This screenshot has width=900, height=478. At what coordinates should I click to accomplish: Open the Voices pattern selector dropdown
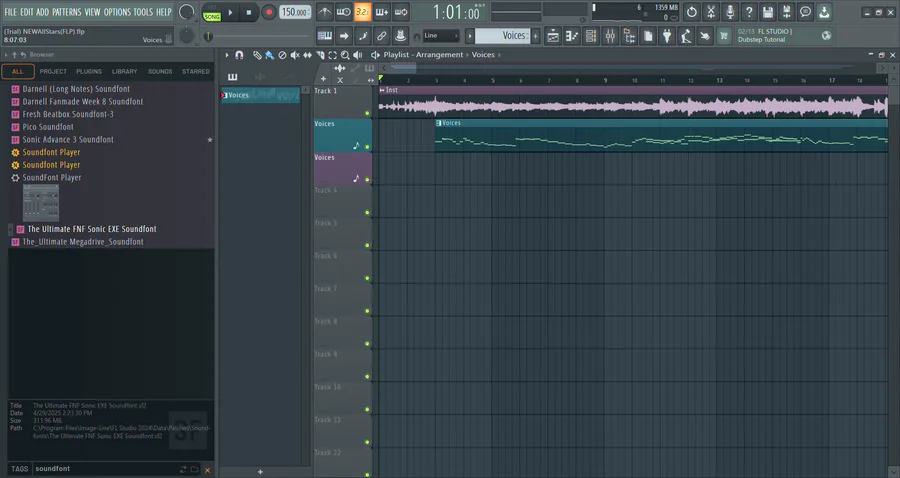coord(503,36)
